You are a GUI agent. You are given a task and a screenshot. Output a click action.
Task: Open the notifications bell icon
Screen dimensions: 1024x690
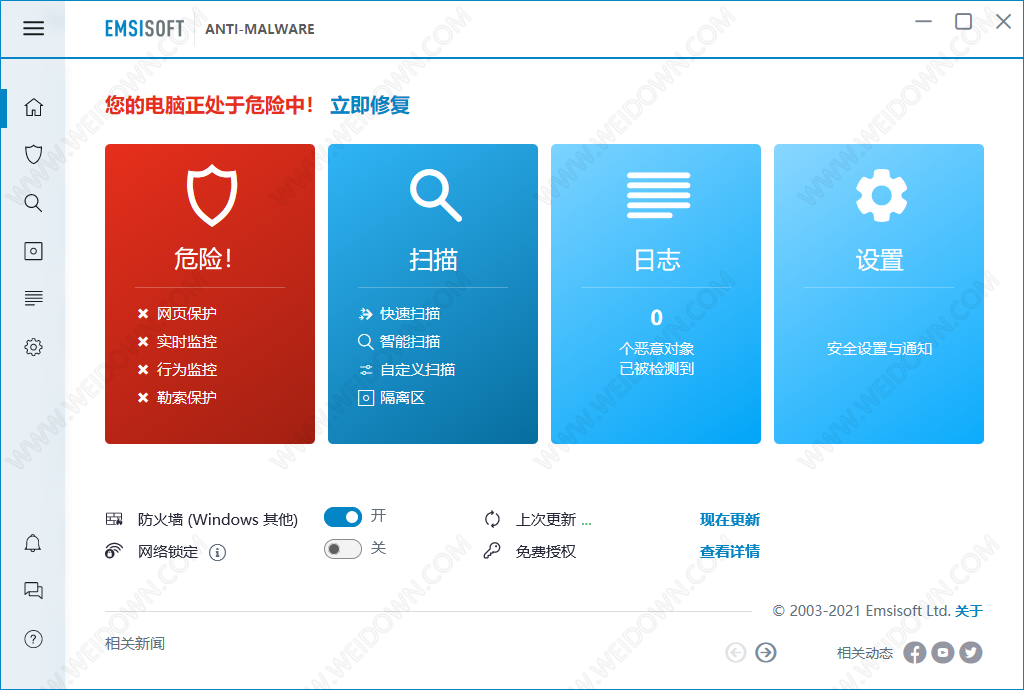(x=33, y=543)
